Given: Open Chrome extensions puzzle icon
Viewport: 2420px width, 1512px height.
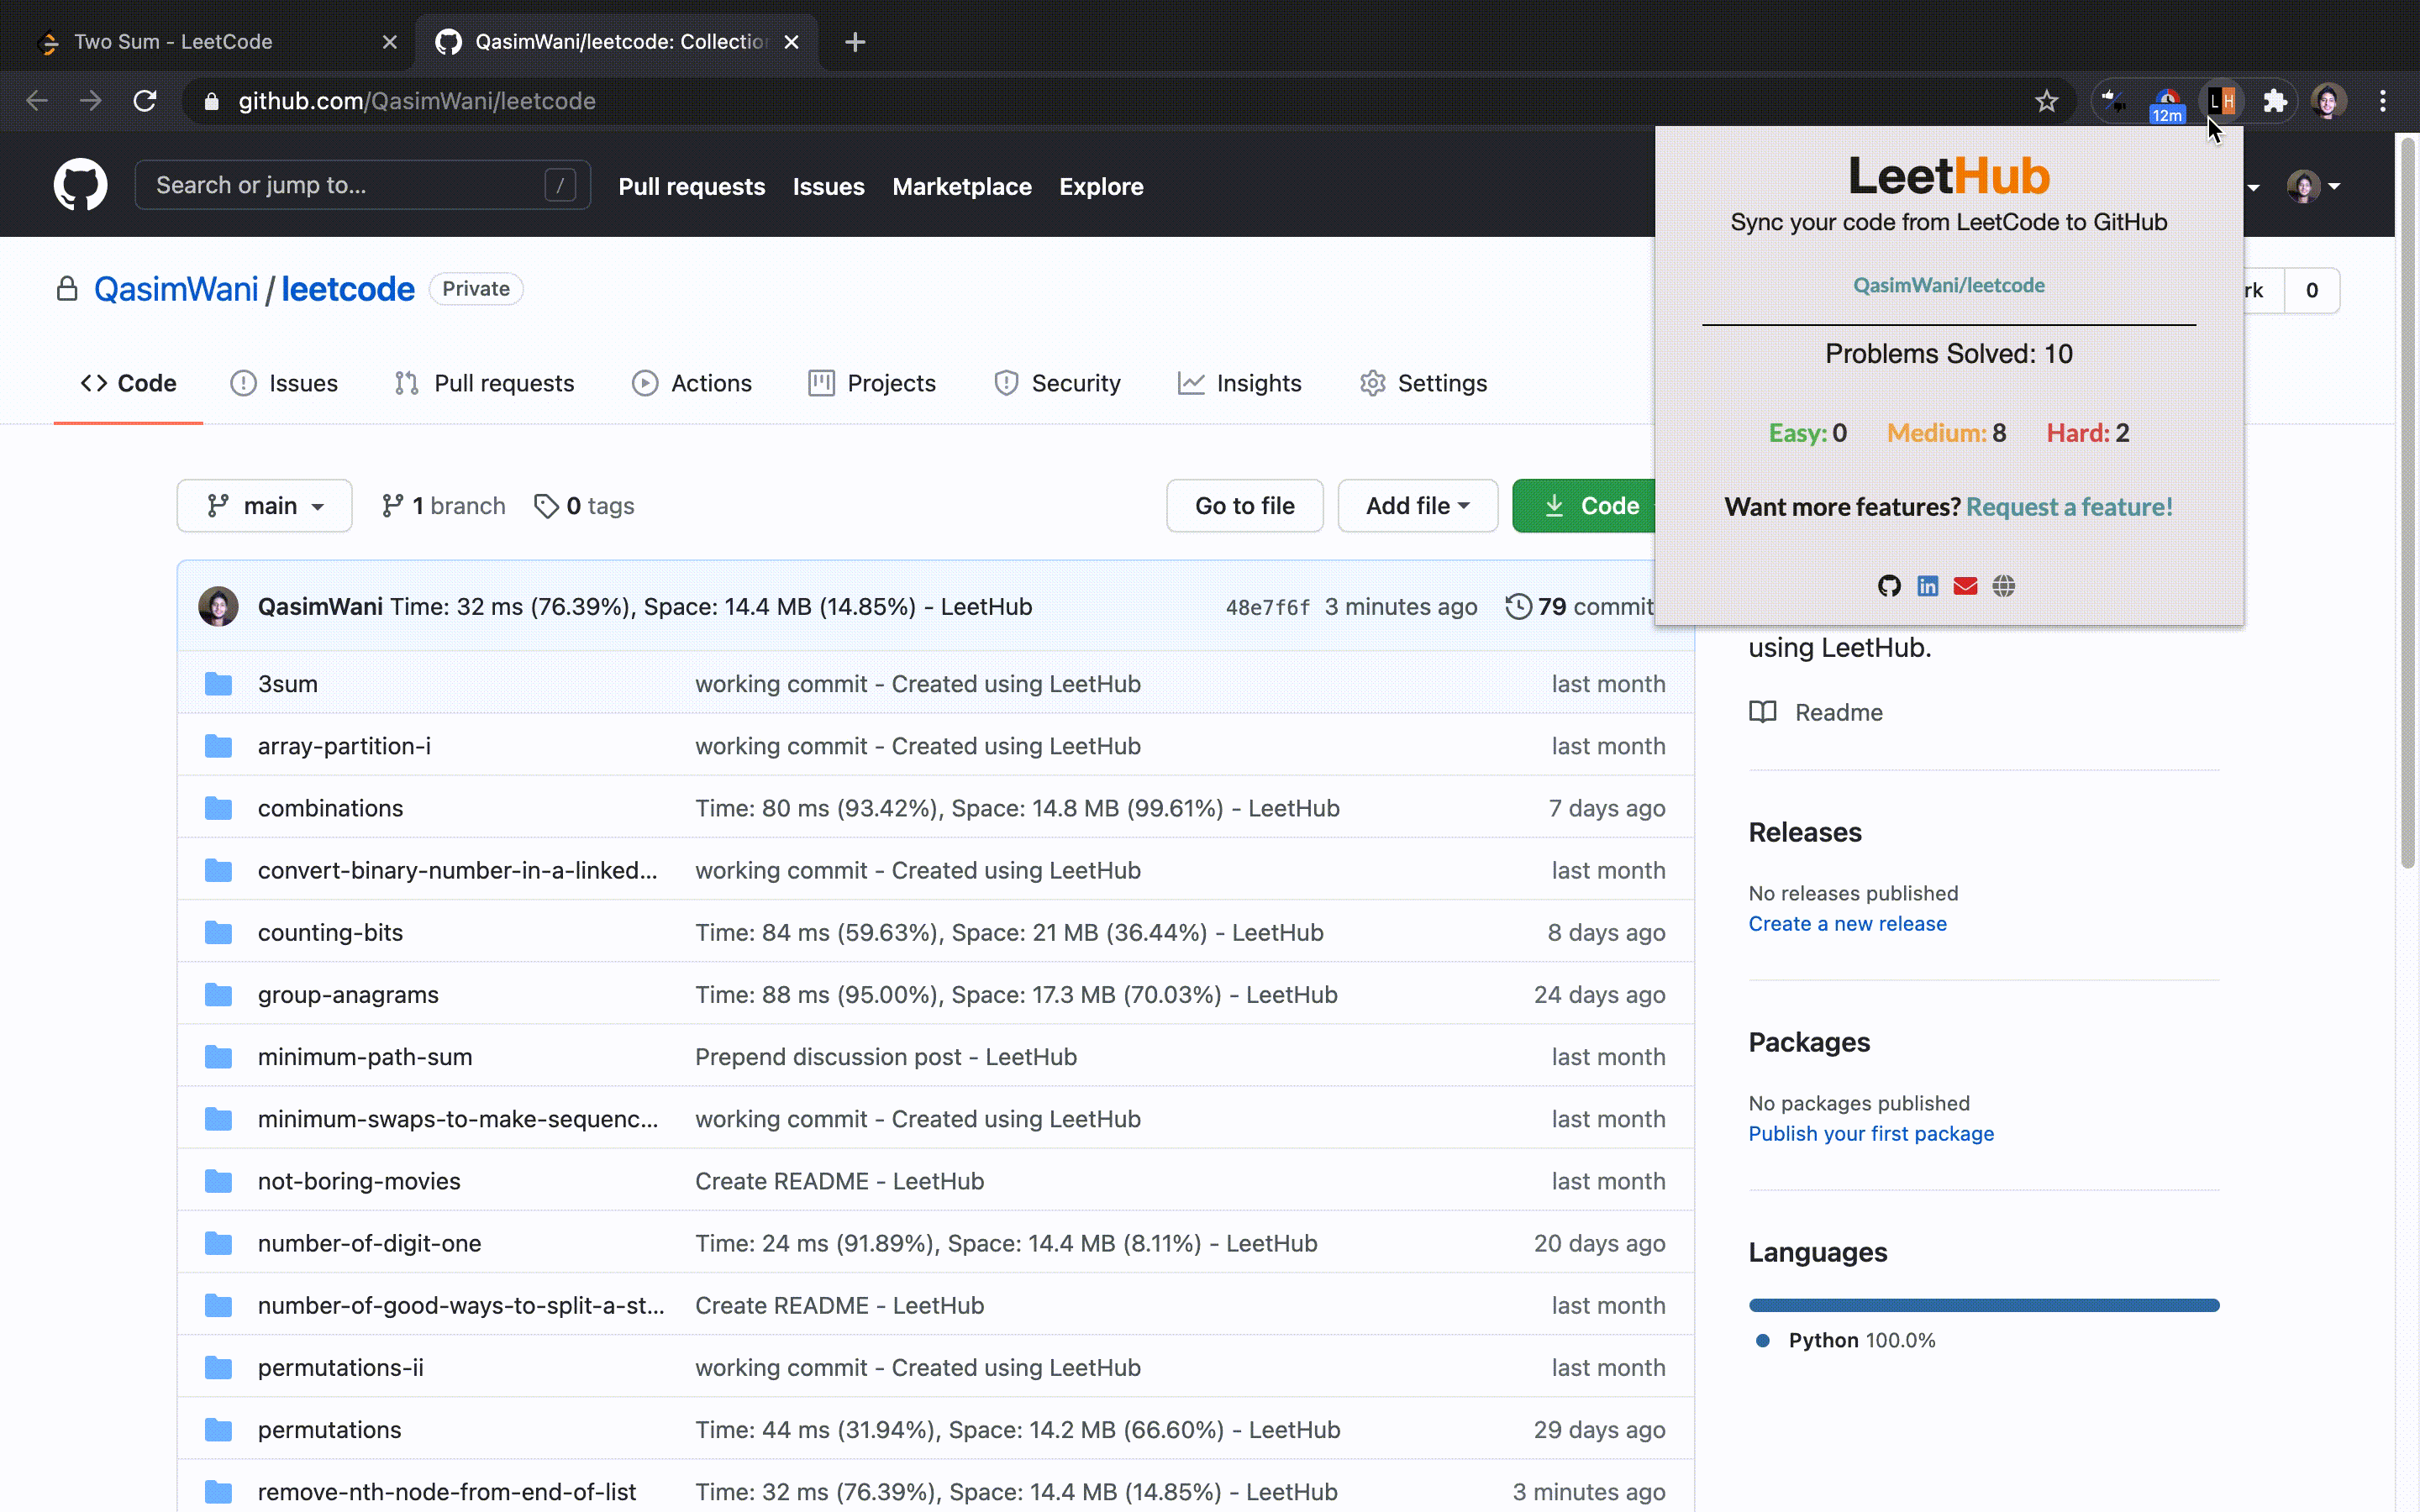Looking at the screenshot, I should (2275, 101).
